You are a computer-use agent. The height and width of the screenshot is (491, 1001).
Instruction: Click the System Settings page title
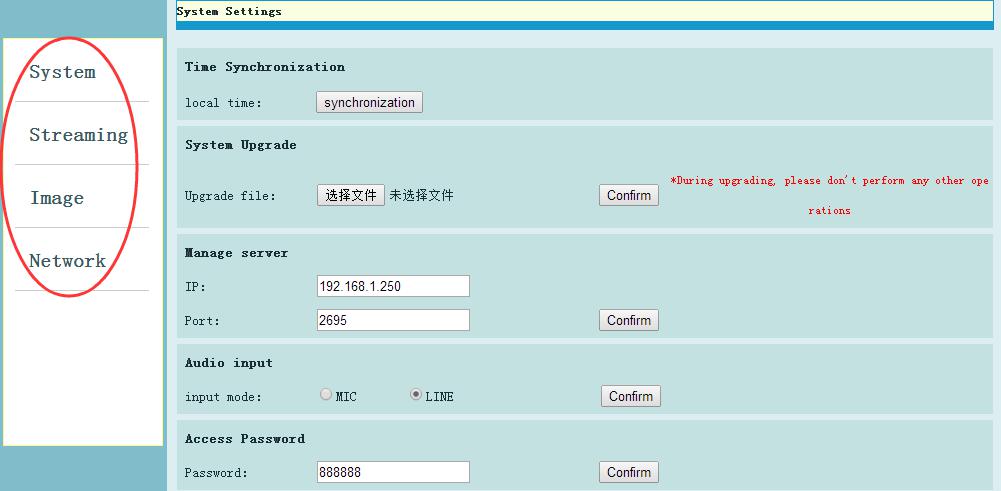coord(229,12)
